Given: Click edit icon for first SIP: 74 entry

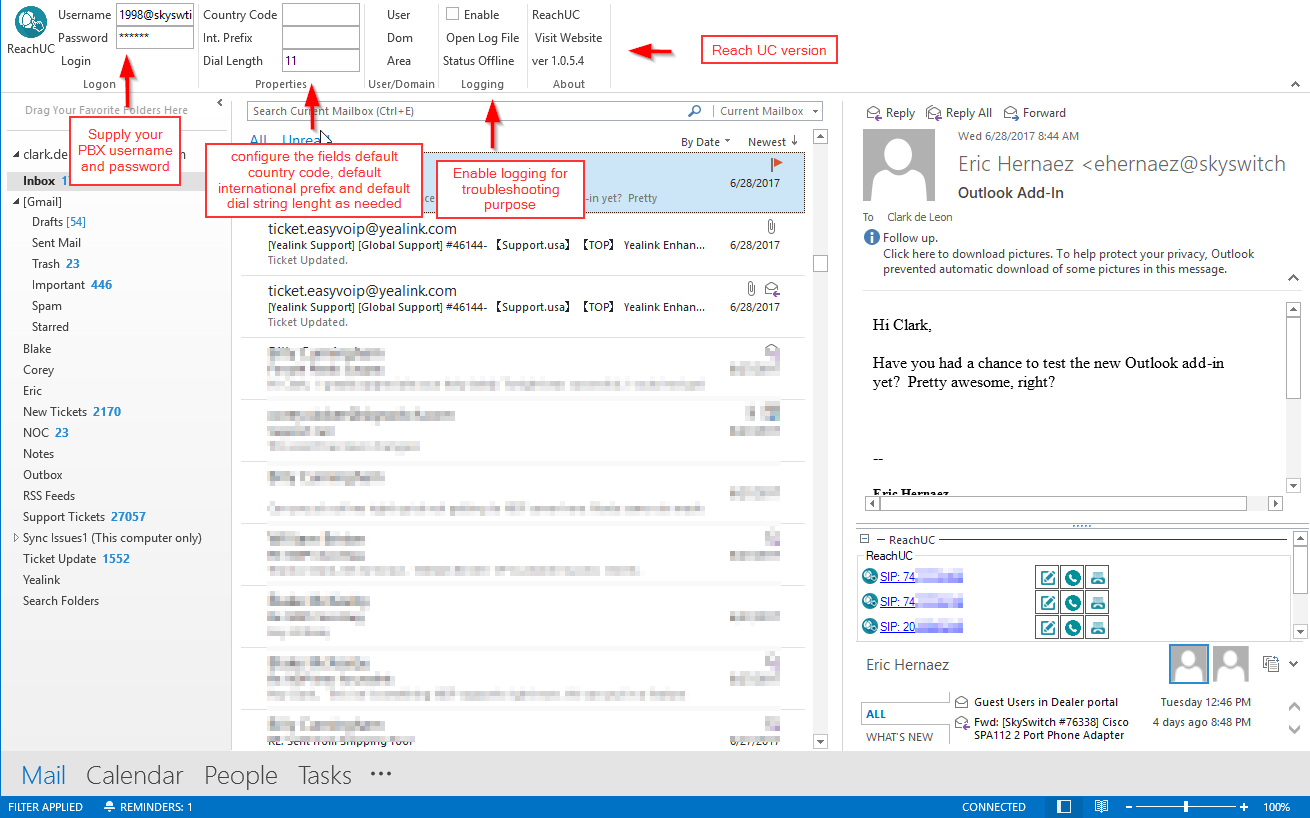Looking at the screenshot, I should pos(1047,577).
